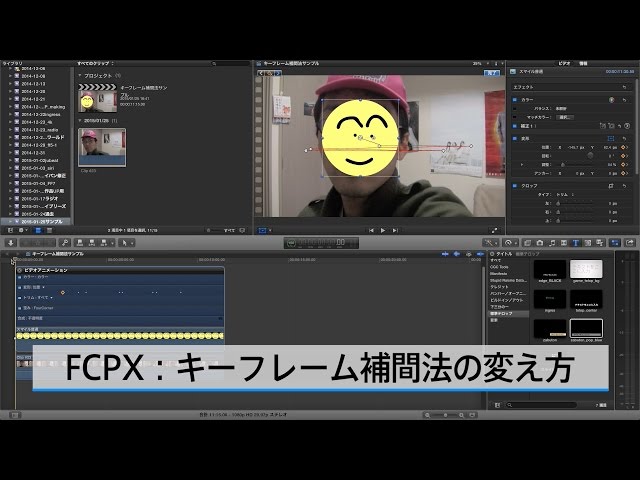The image size is (640, 480).
Task: Open the Retime speed menu
Action: pos(510,243)
